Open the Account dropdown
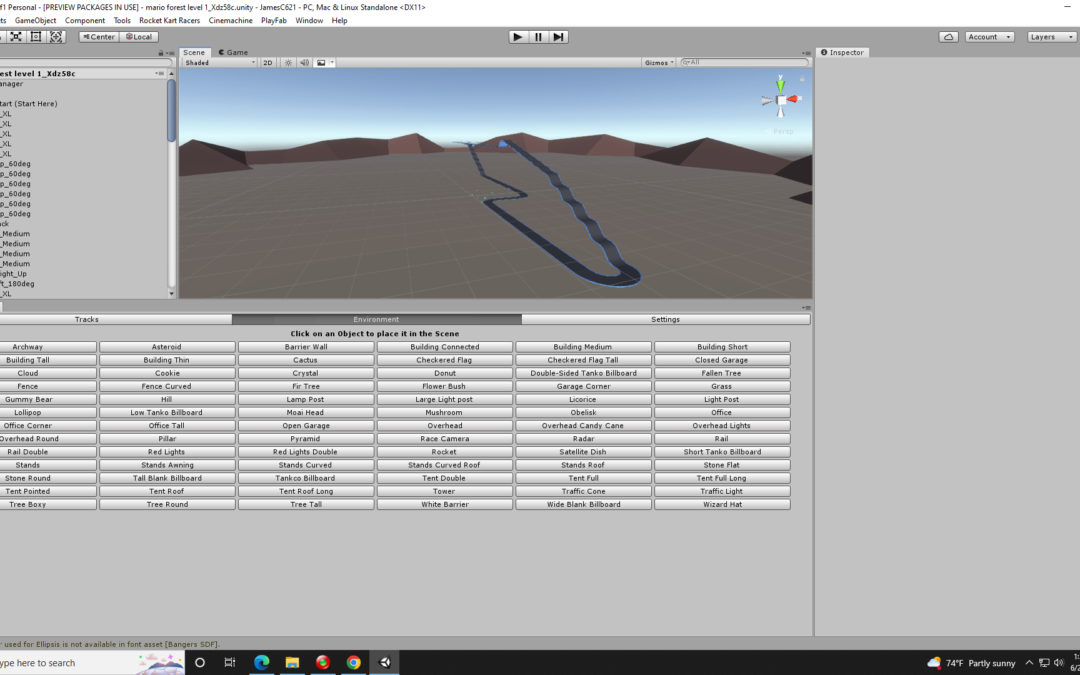 [989, 37]
